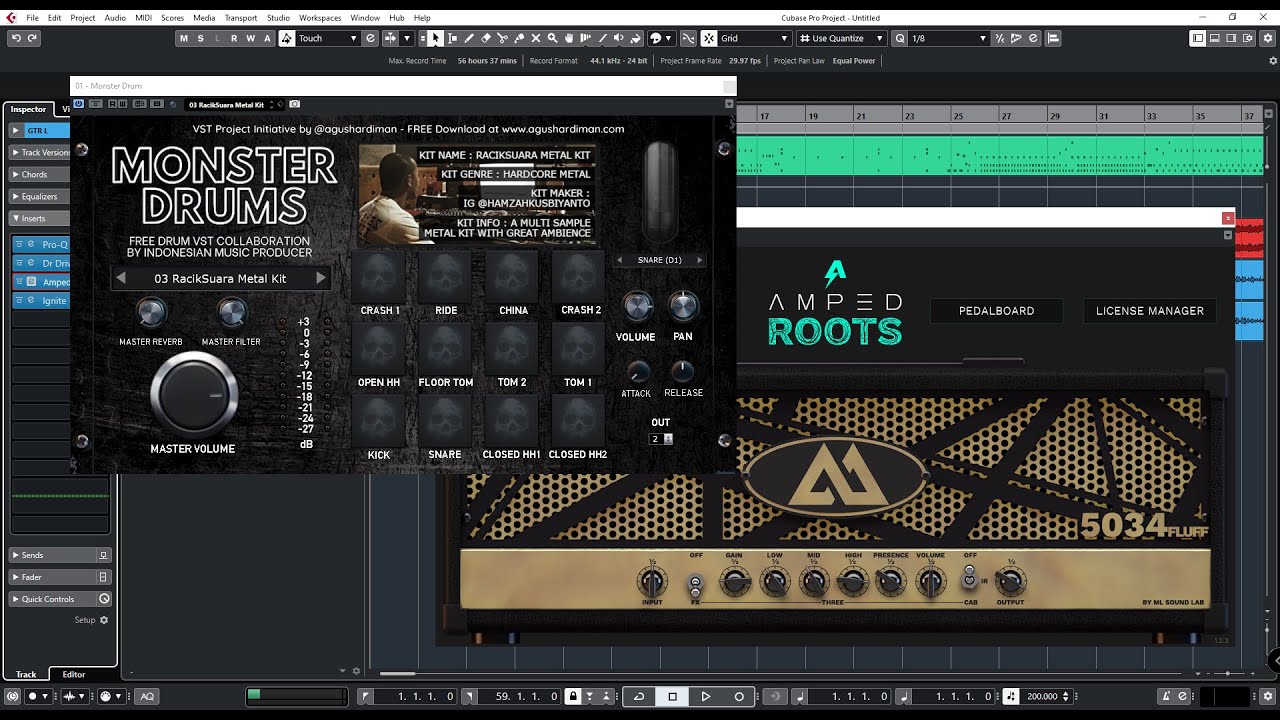Viewport: 1280px width, 720px height.
Task: Toggle the Snap icon next to Grid
Action: pos(709,38)
